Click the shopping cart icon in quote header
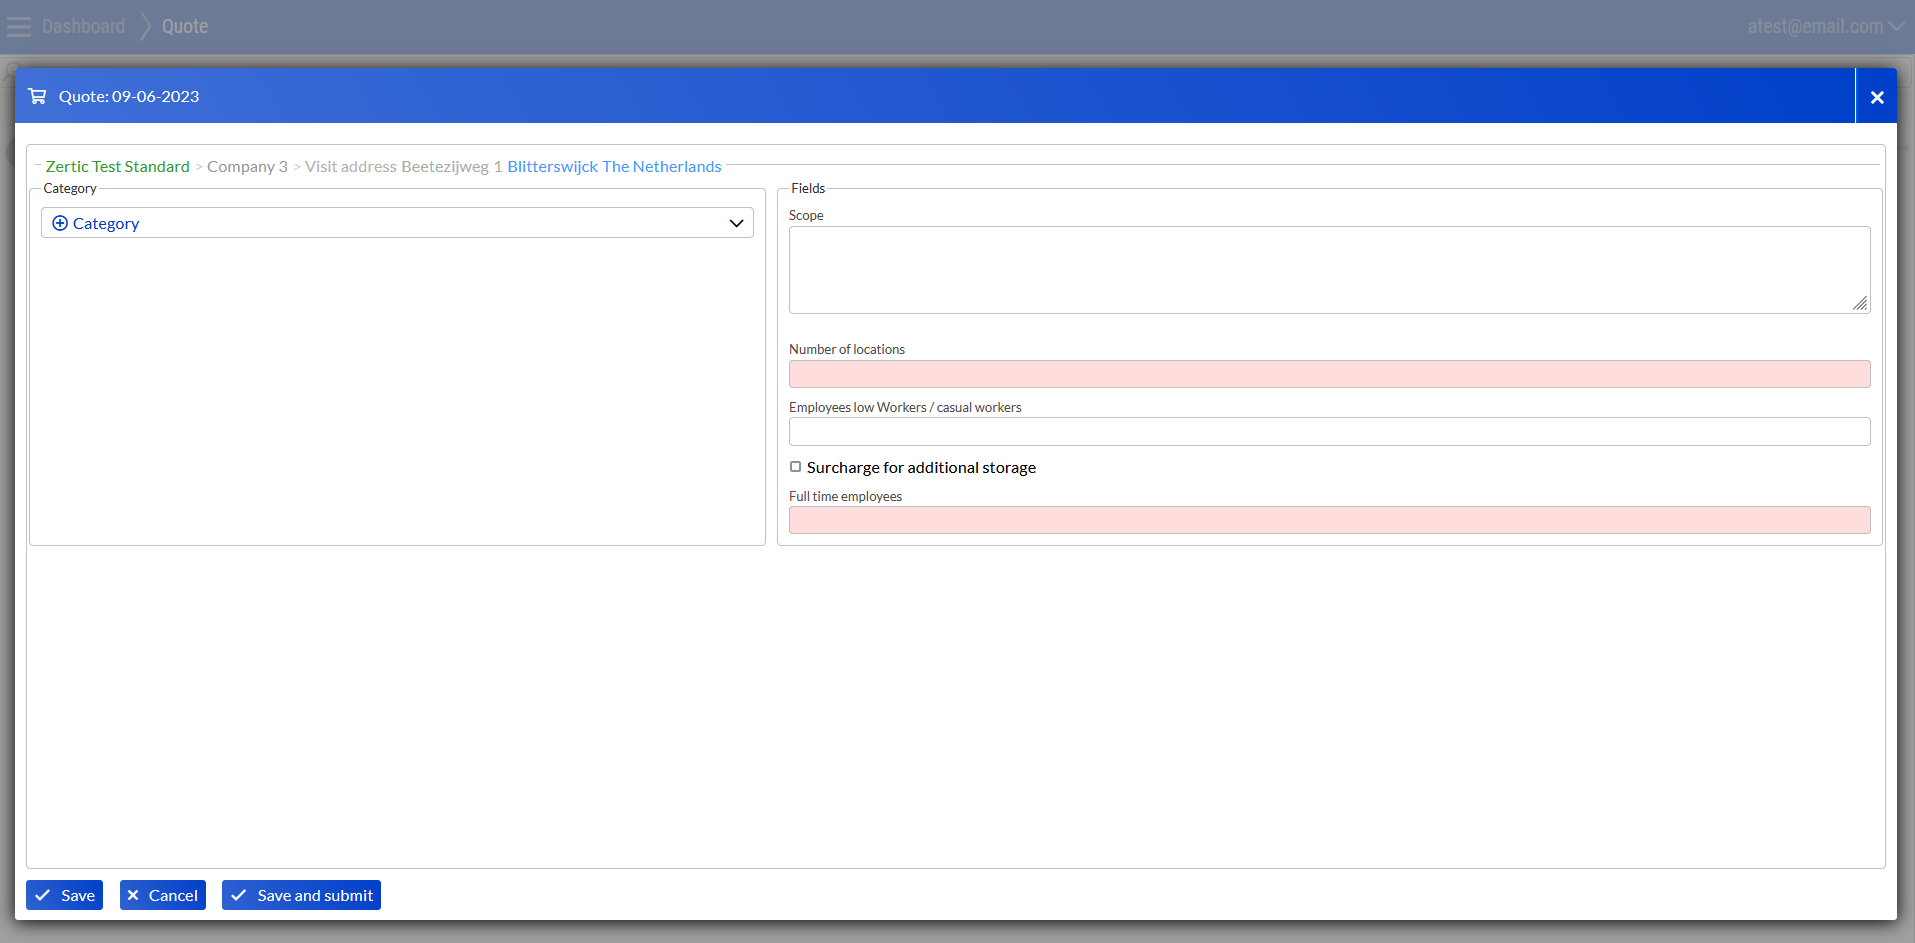Image resolution: width=1915 pixels, height=943 pixels. (x=37, y=96)
